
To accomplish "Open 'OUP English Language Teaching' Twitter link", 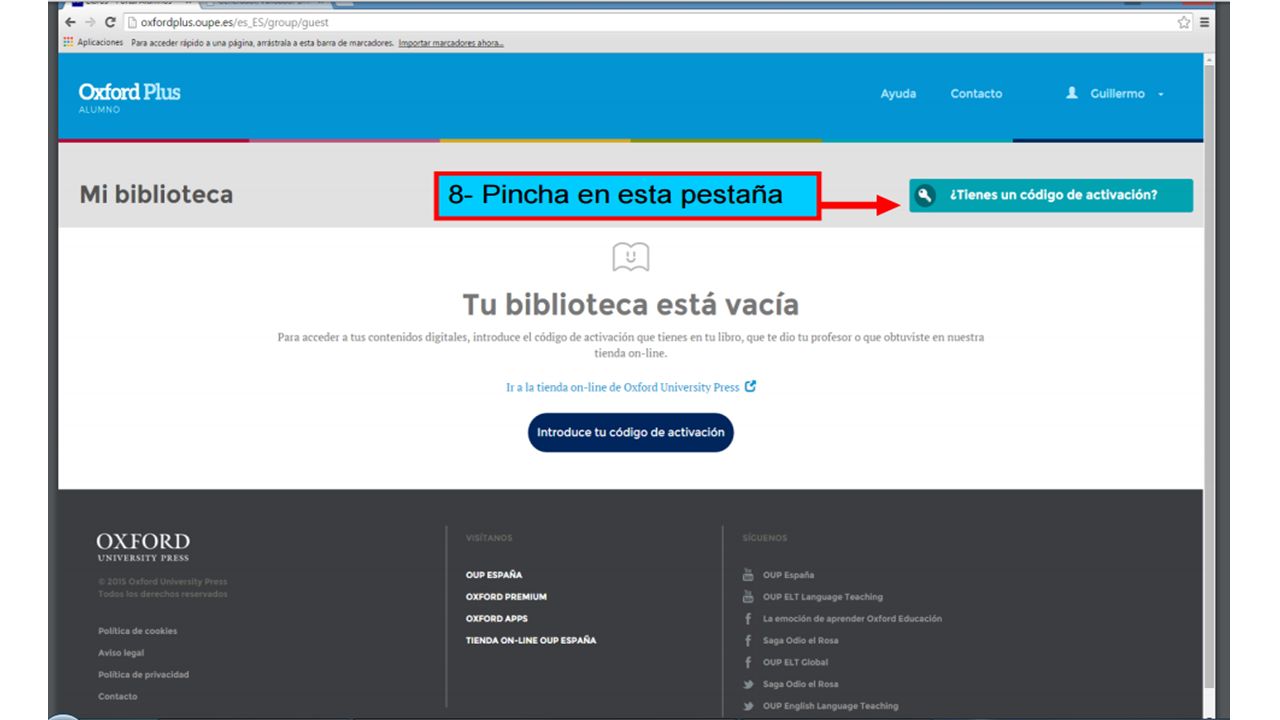I will click(x=830, y=706).
